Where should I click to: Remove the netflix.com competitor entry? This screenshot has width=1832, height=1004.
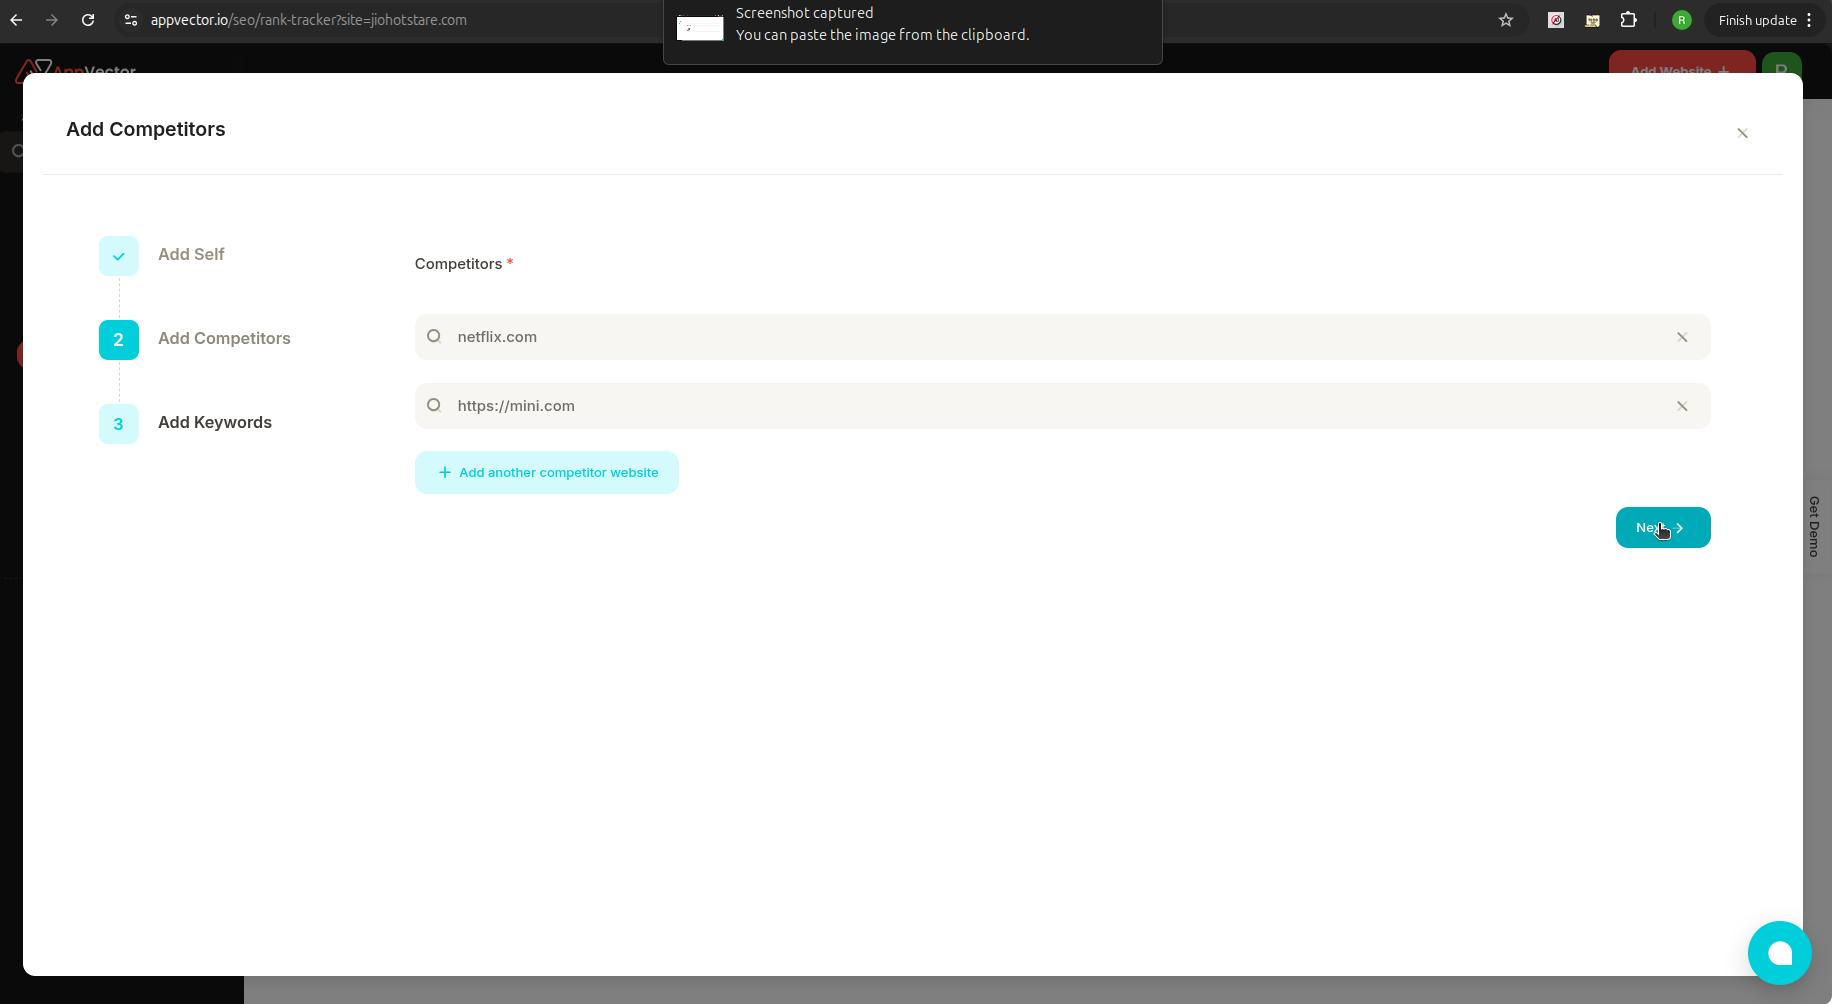coord(1681,337)
